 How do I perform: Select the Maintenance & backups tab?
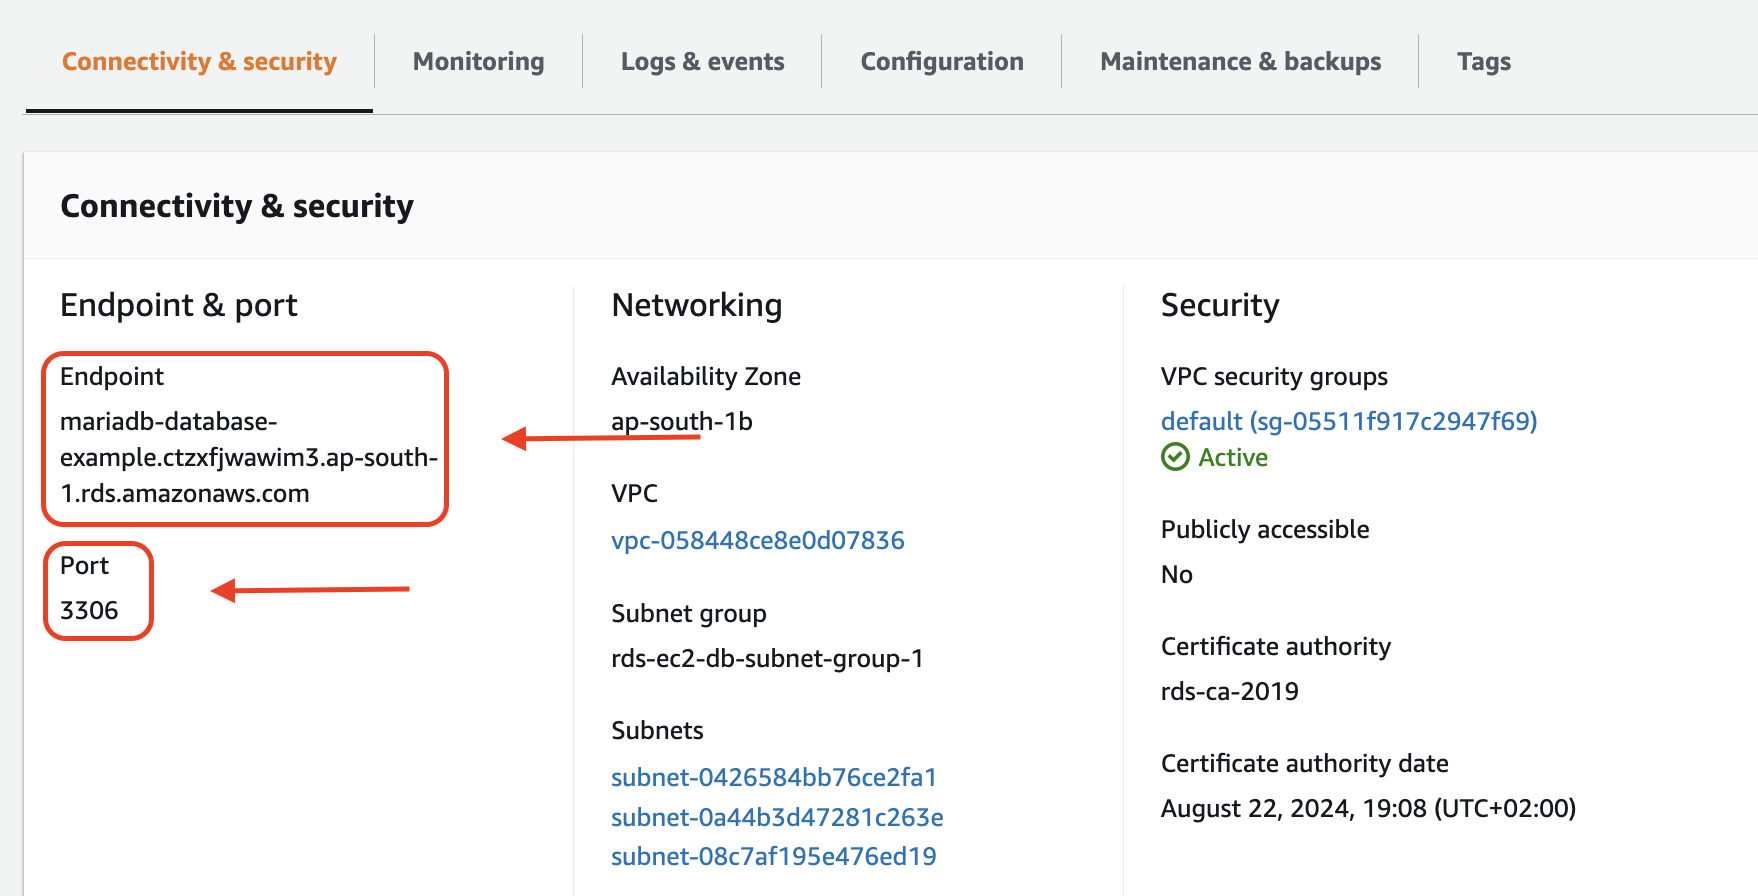click(x=1240, y=62)
